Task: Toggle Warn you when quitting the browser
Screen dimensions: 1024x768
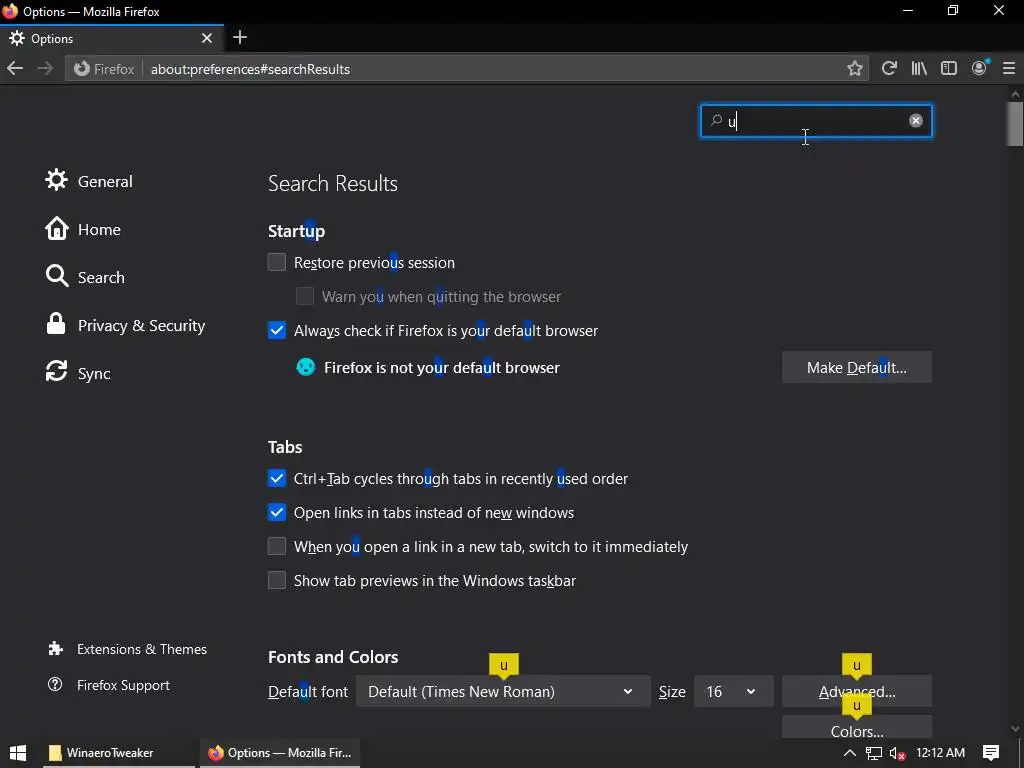Action: tap(305, 296)
